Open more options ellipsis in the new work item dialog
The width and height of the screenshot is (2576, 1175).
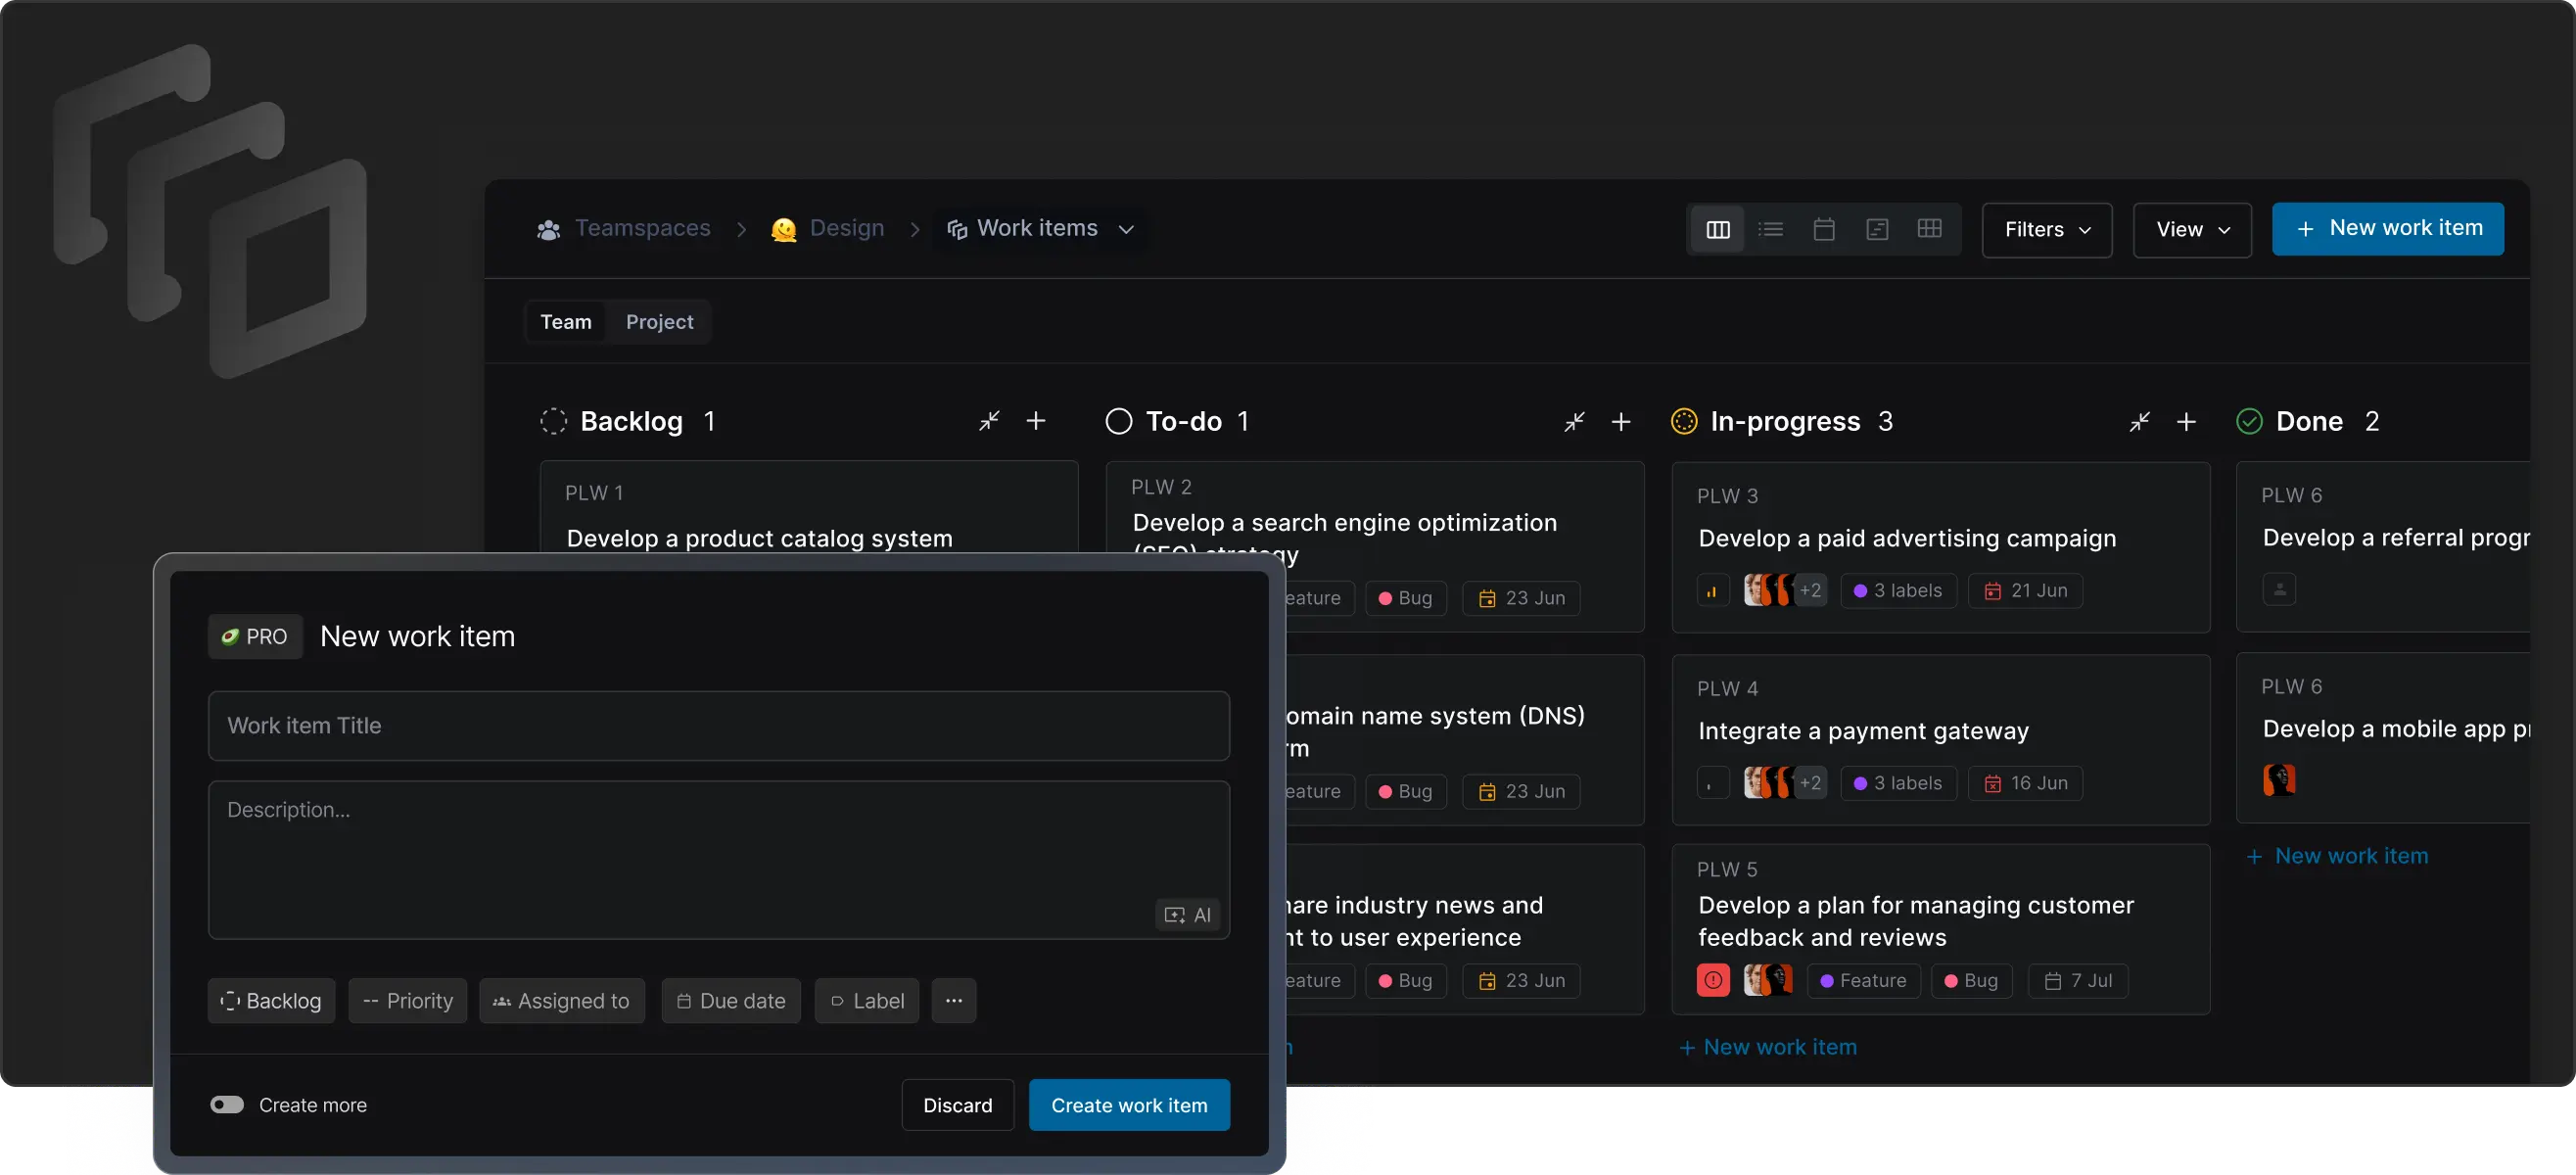[953, 1001]
